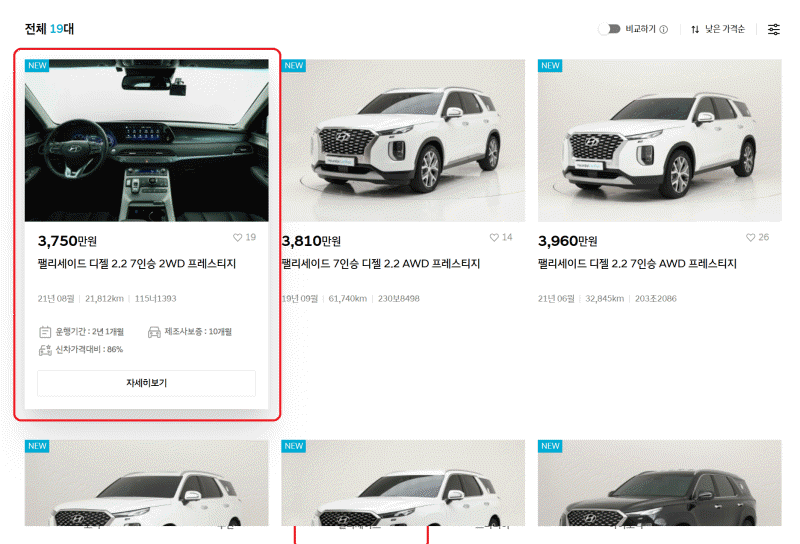Click the 운행기간 : 2년 1개월 text
The image size is (800, 544).
click(x=90, y=332)
